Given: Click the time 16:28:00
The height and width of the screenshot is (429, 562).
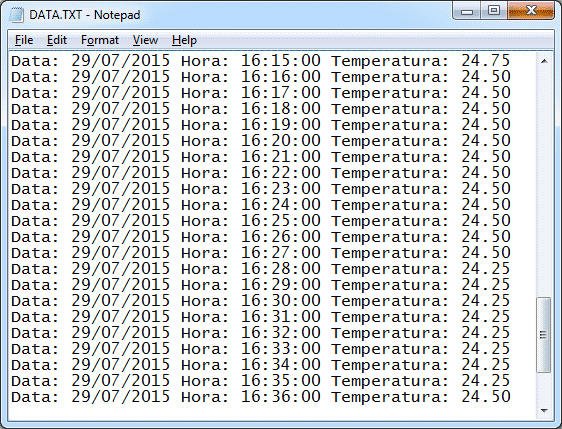Looking at the screenshot, I should click(281, 269).
